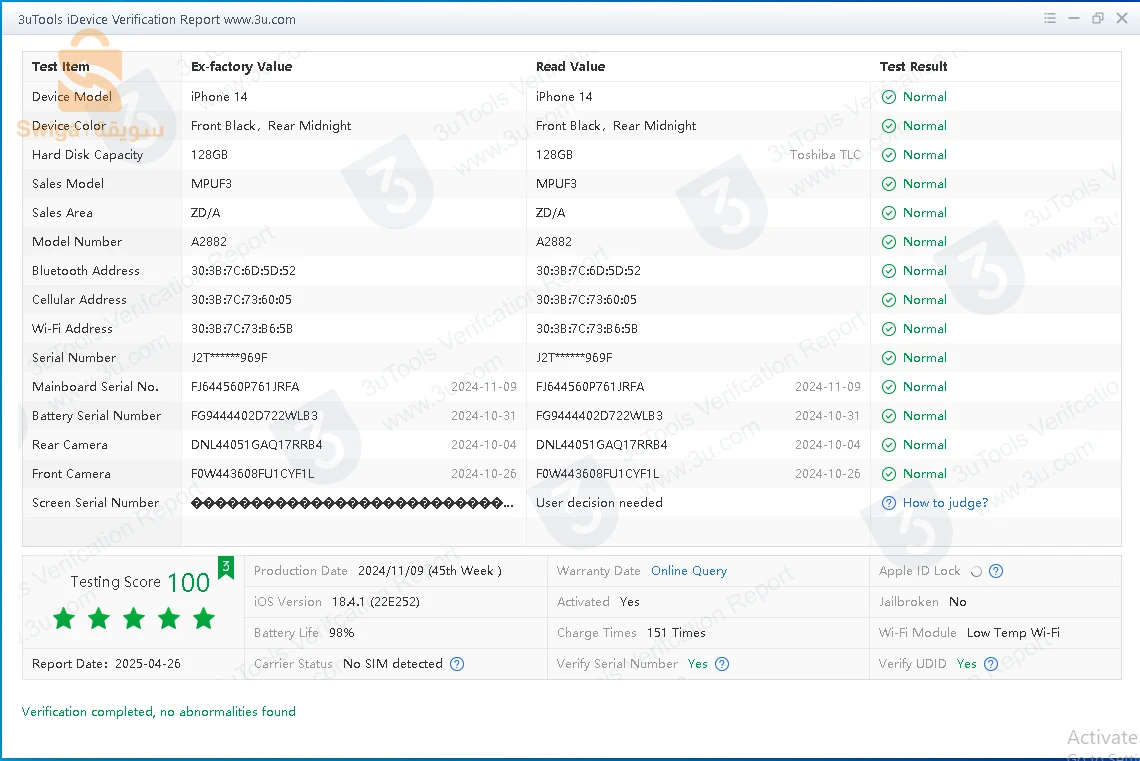This screenshot has height=761, width=1140.
Task: Click the Ex-factory Value column header
Action: [241, 66]
